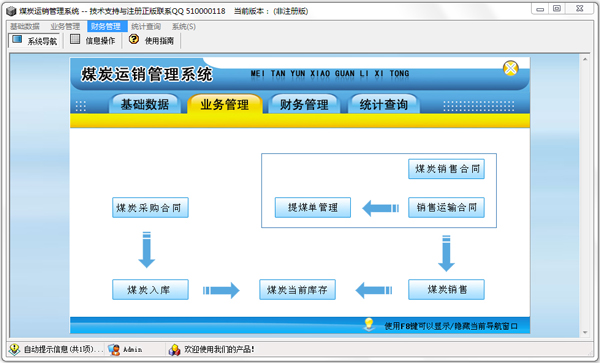Click the scrollbar down arrow

(x=585, y=332)
